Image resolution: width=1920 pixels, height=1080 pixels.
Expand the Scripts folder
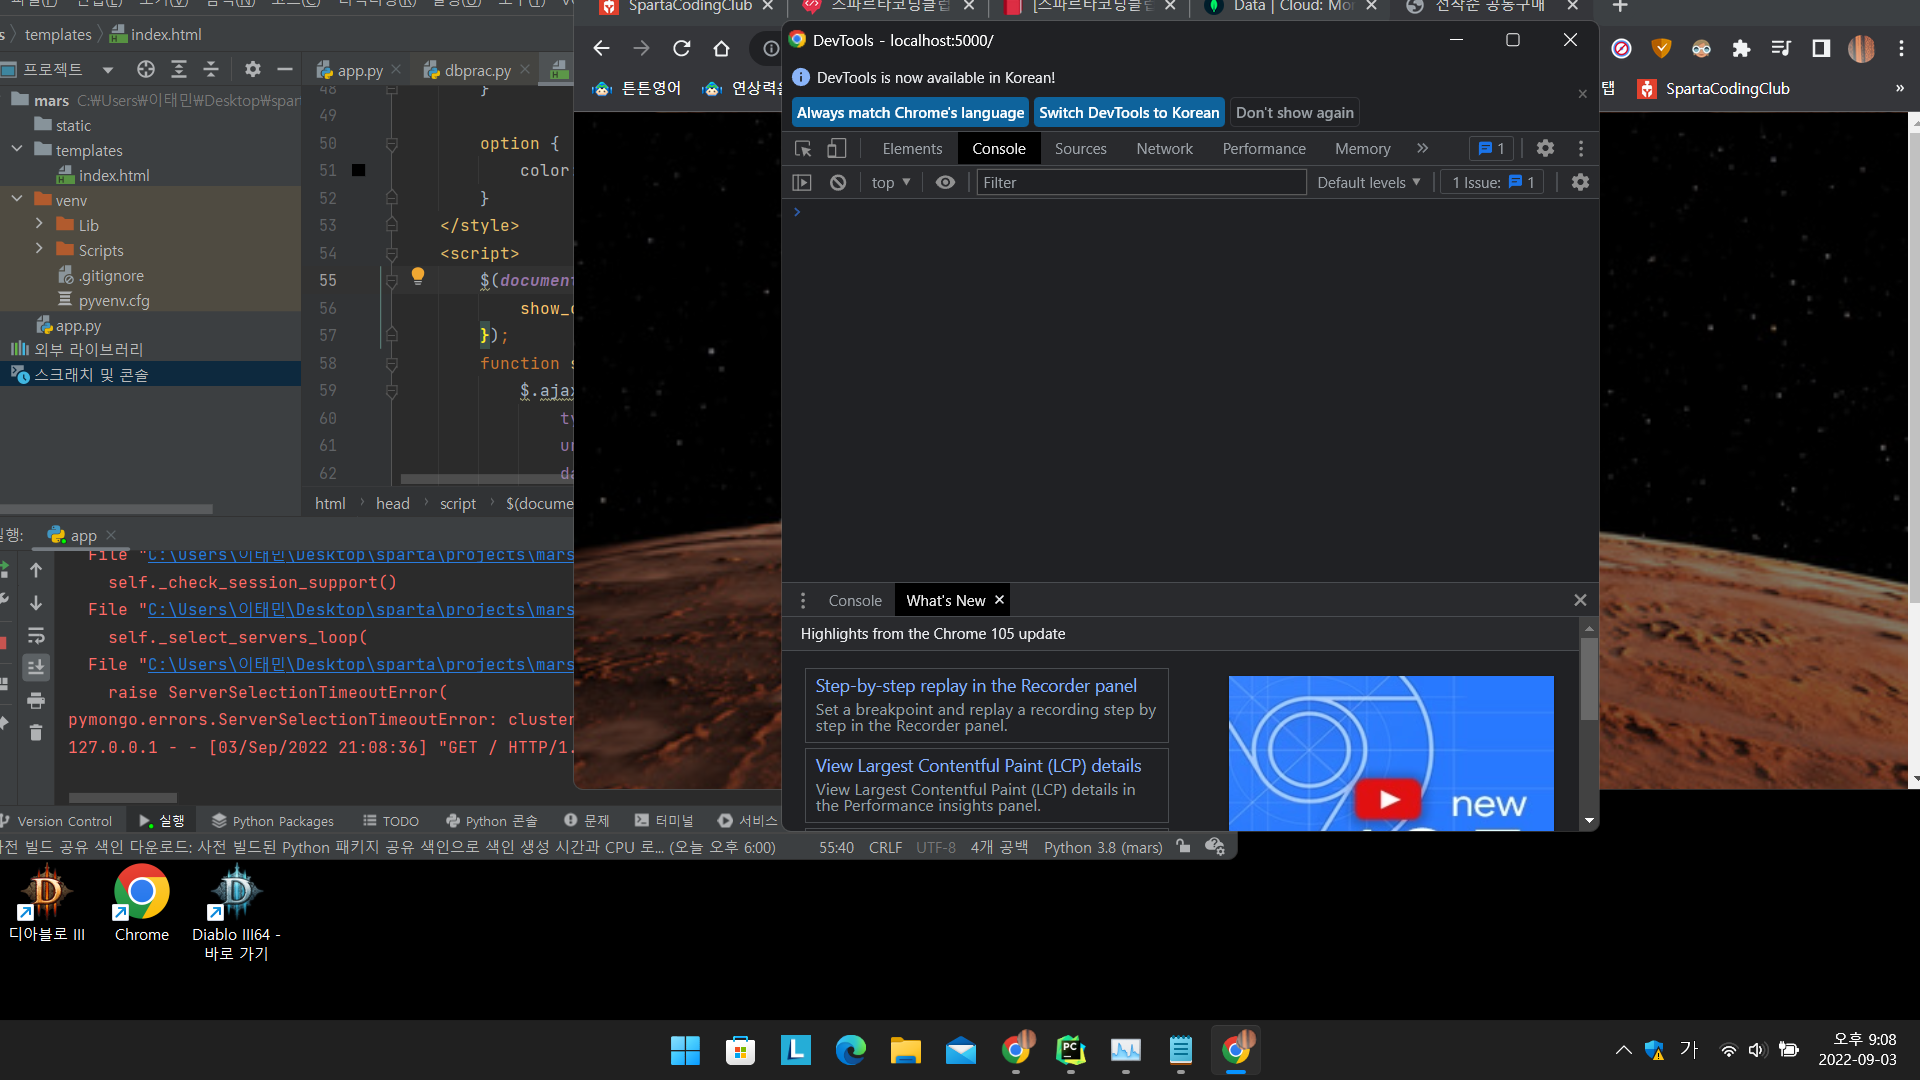point(39,250)
